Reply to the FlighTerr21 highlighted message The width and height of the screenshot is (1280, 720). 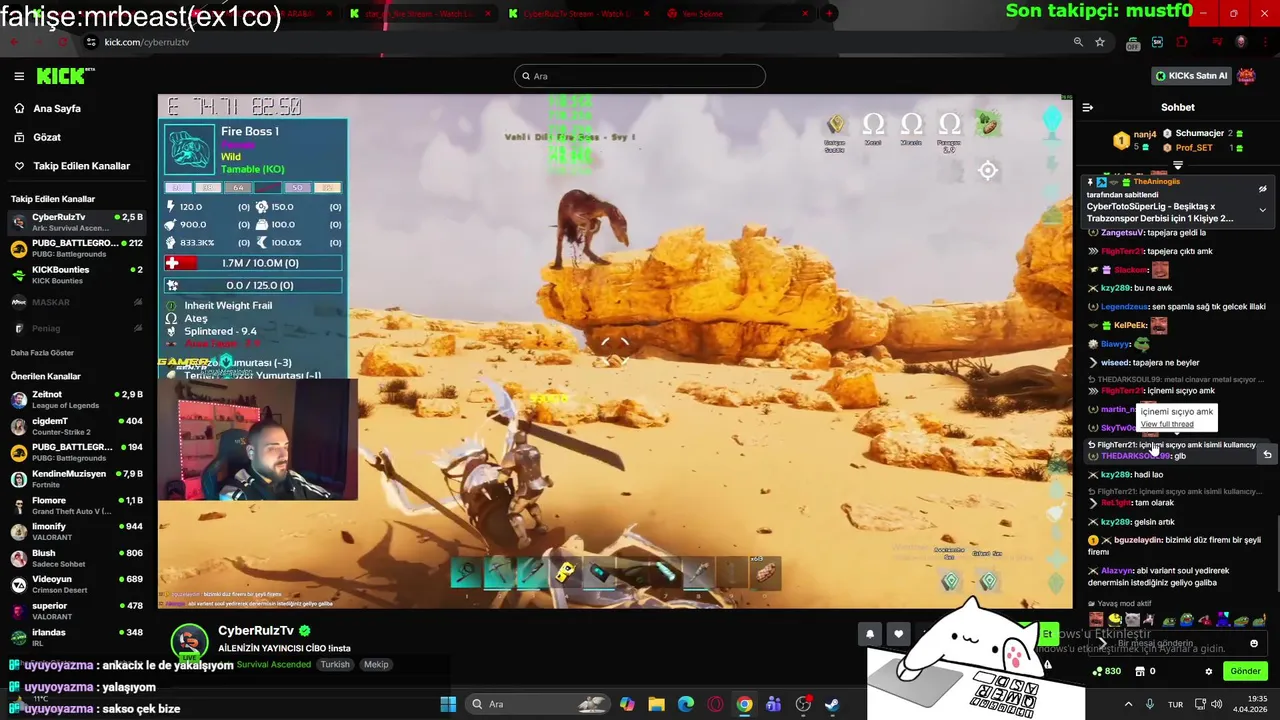point(1267,455)
